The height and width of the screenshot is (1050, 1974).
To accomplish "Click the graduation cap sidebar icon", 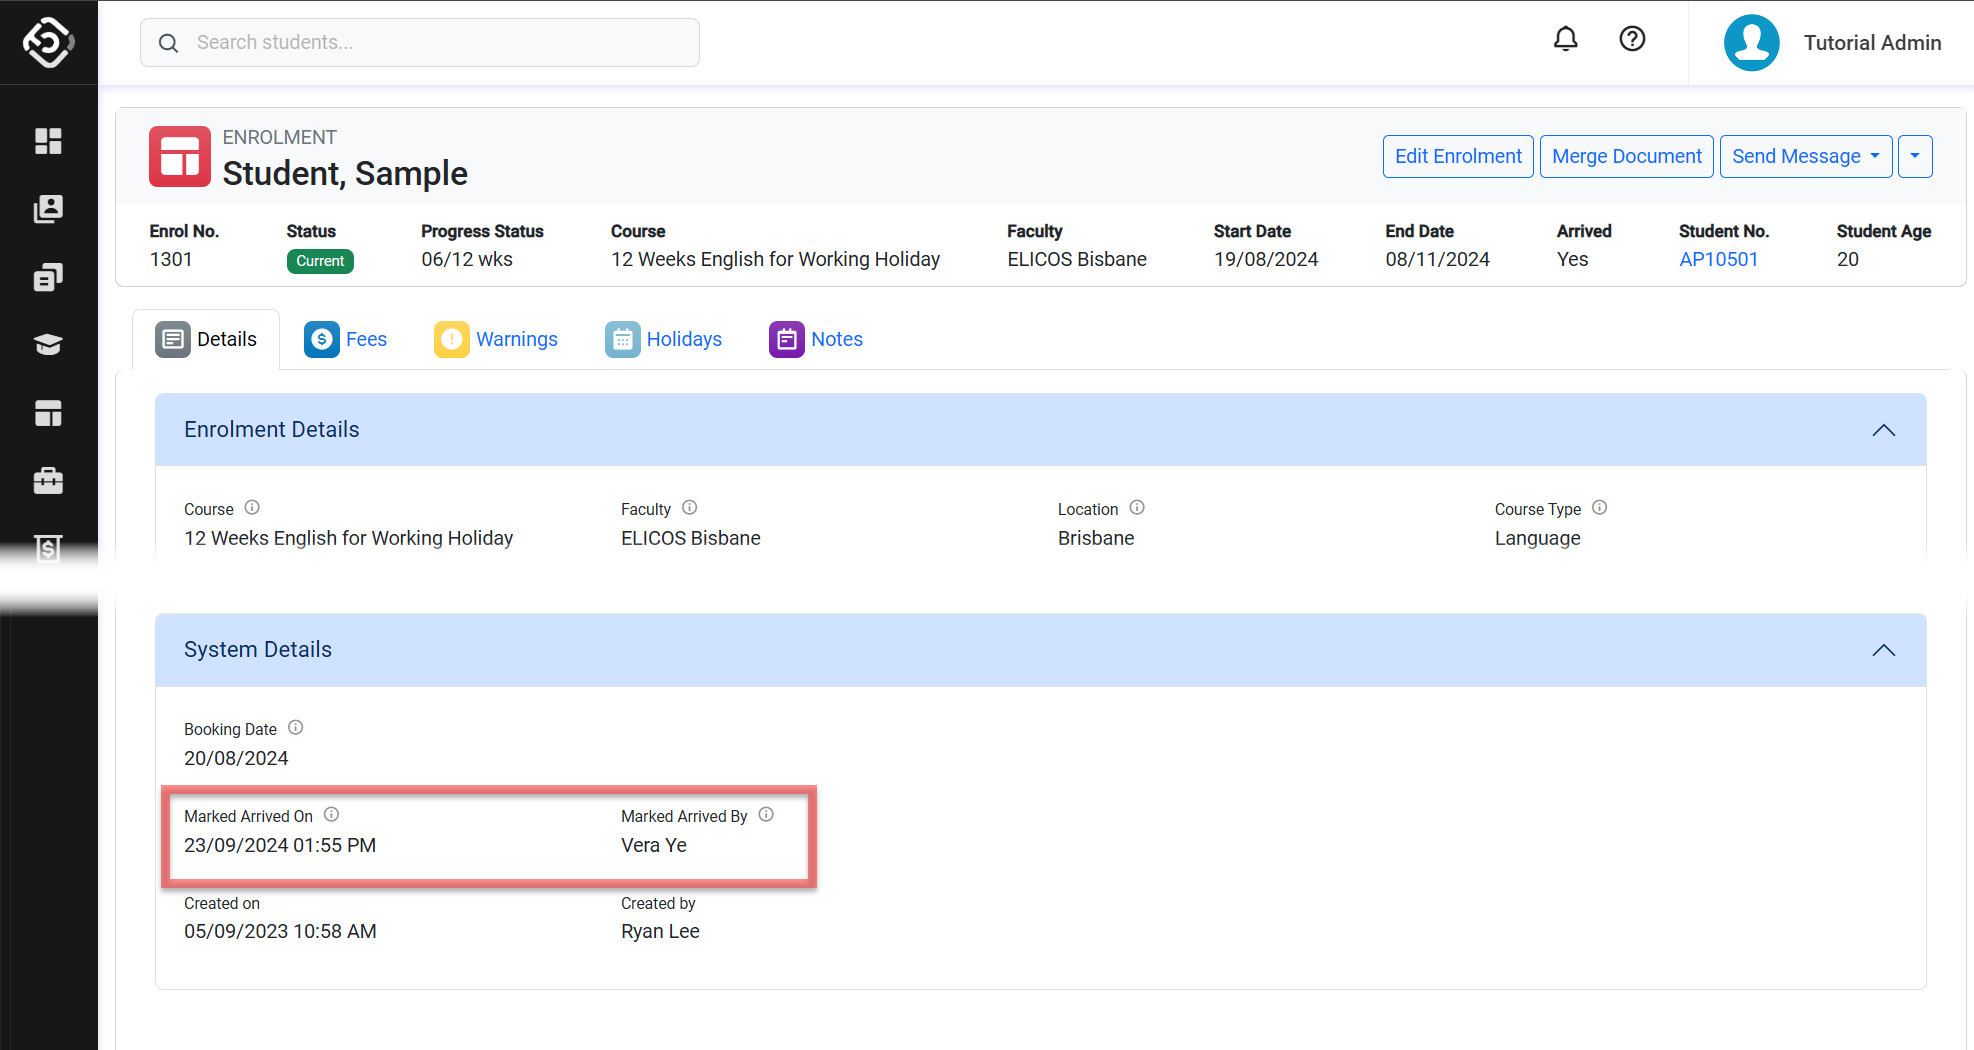I will [48, 345].
